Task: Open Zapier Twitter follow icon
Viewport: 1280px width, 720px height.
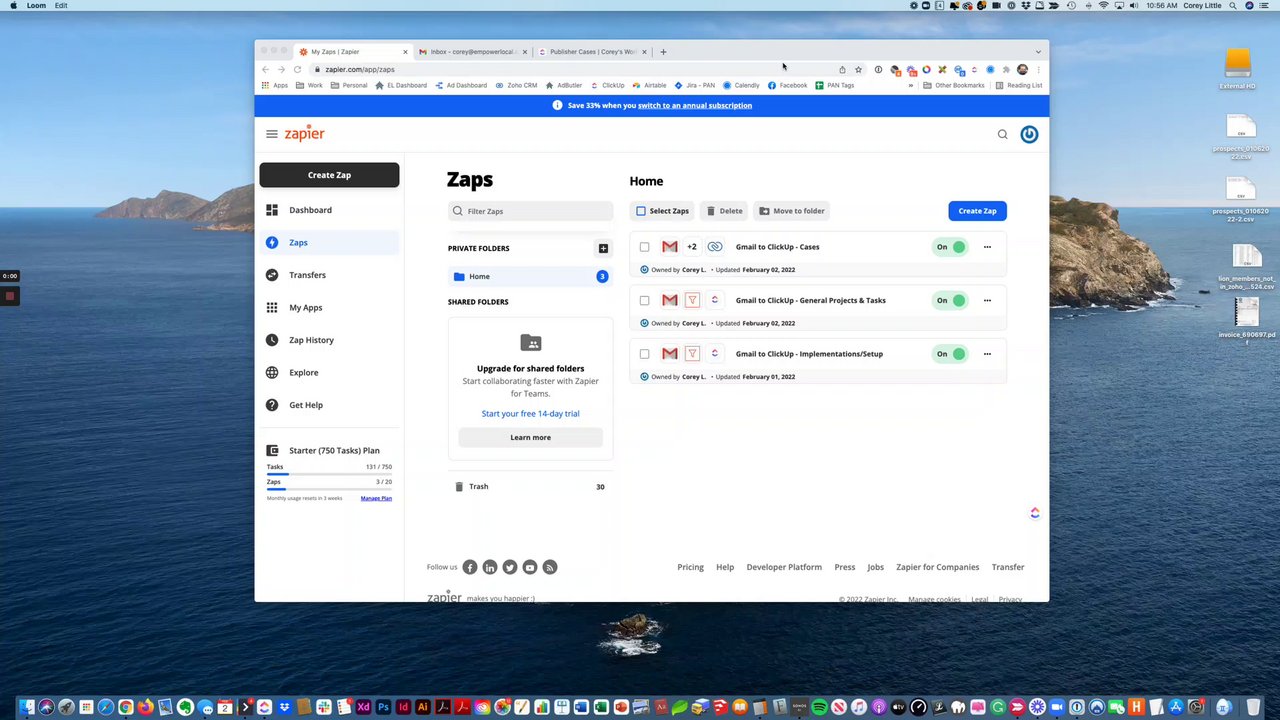Action: tap(510, 567)
